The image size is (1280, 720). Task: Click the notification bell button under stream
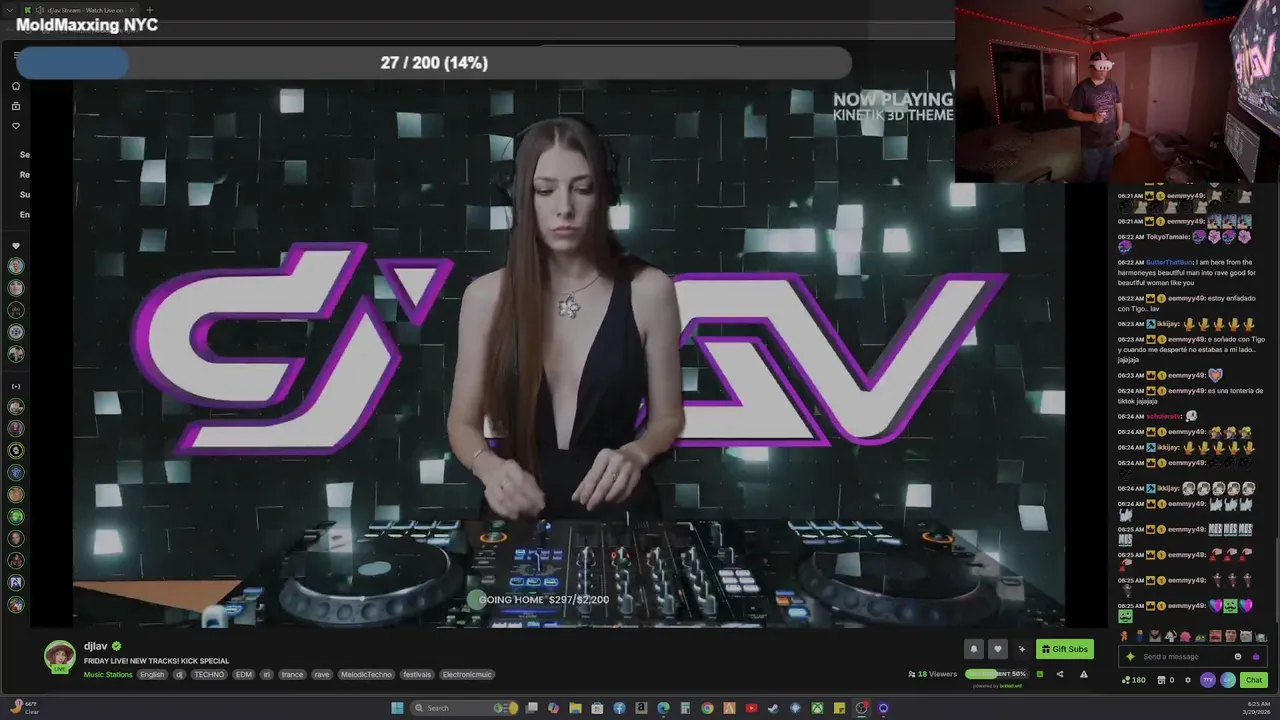[974, 649]
